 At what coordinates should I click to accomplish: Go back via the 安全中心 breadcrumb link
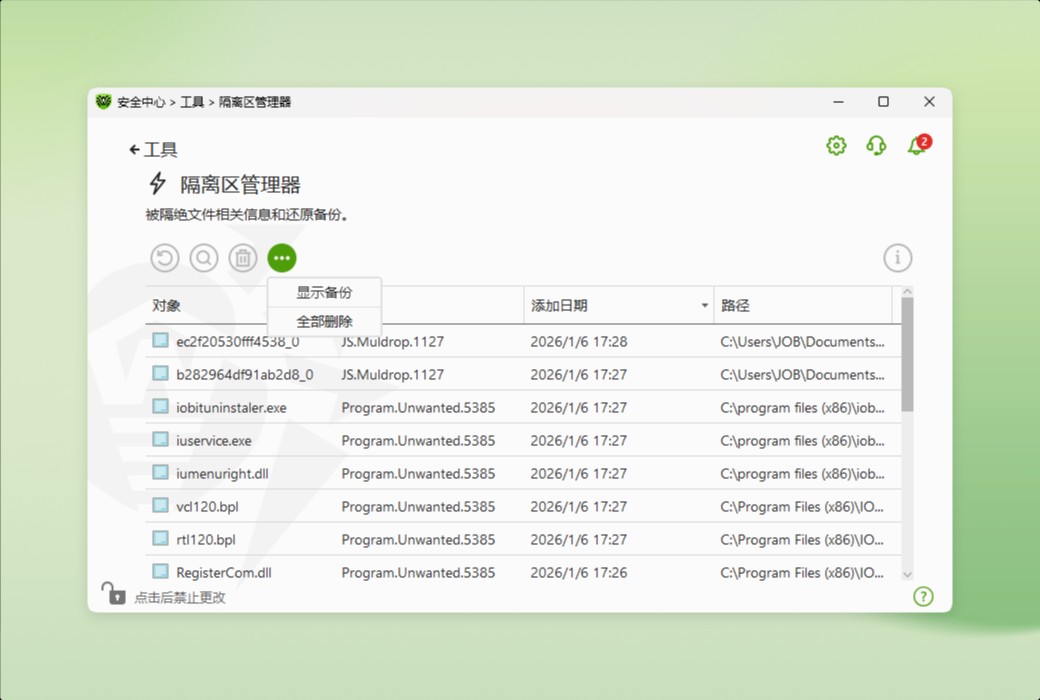143,101
